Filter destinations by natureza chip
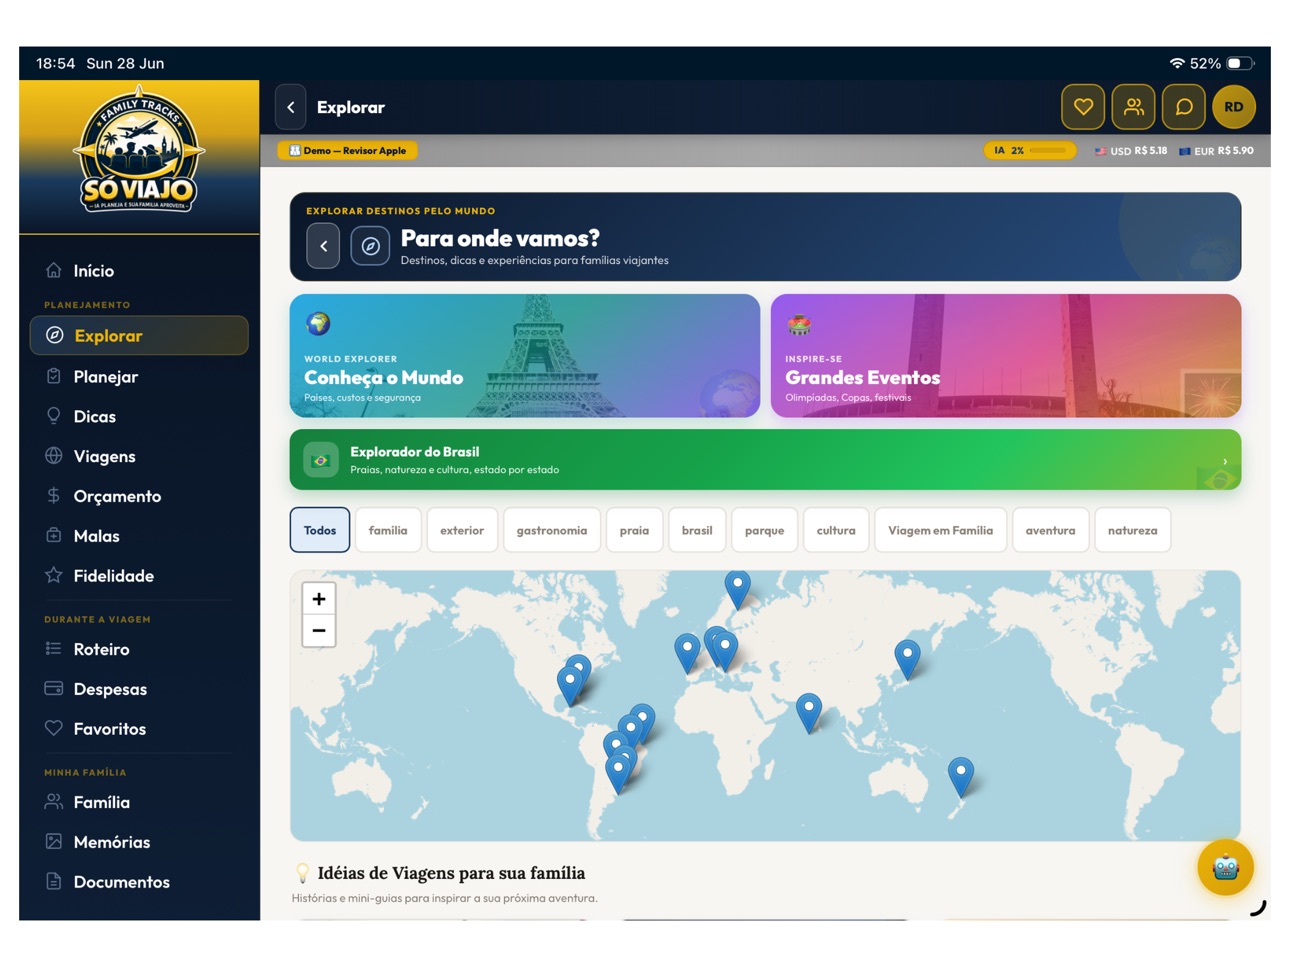 coord(1132,530)
